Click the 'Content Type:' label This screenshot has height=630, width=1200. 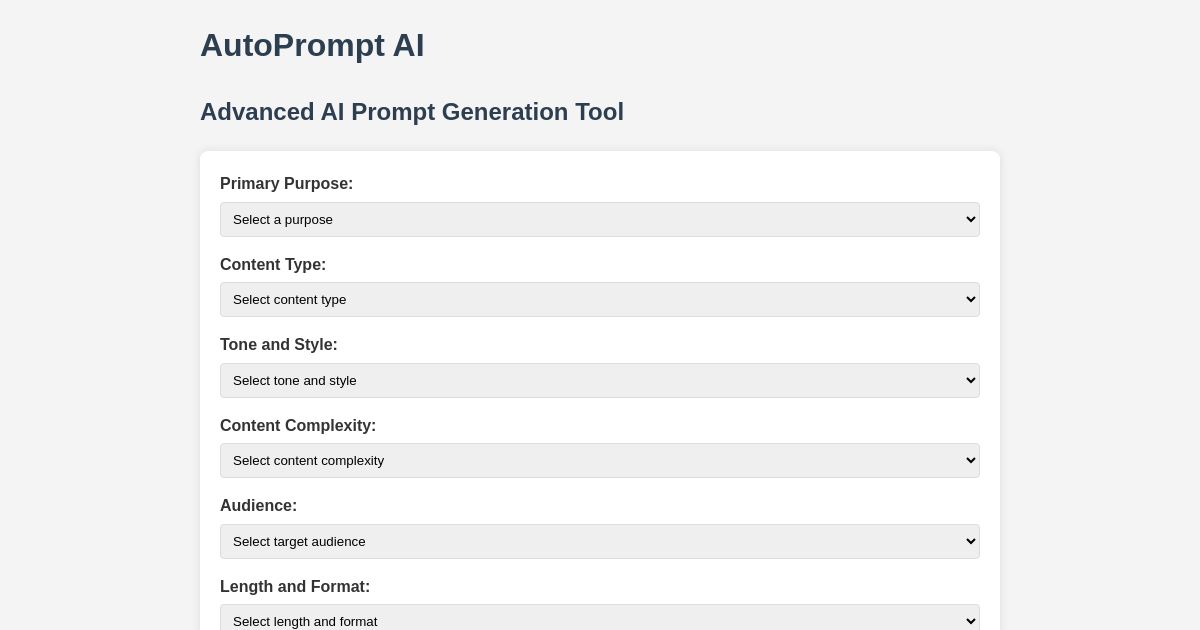pos(273,265)
